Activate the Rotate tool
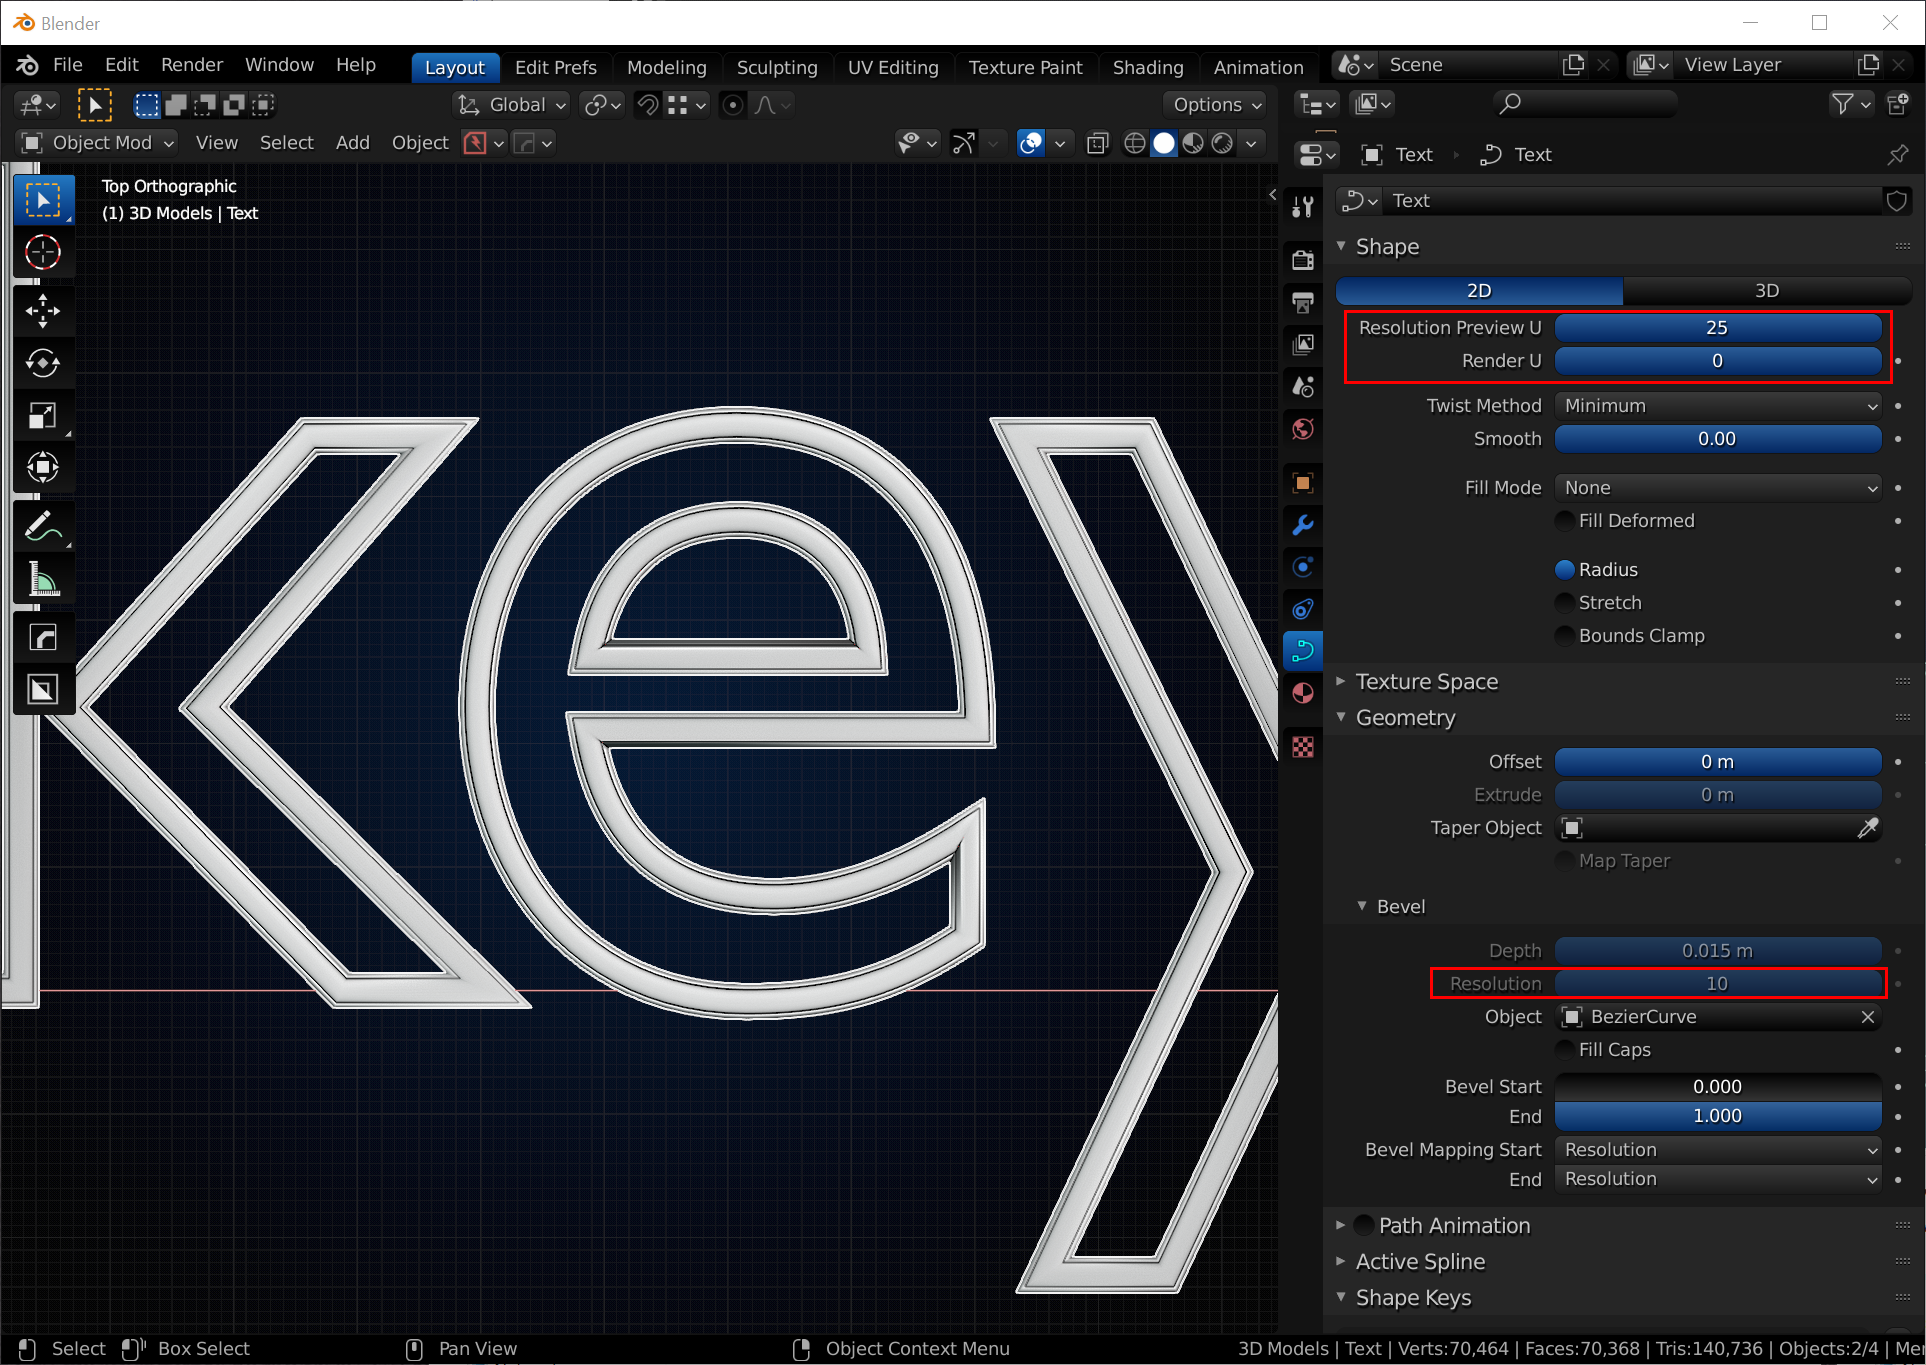 [42, 363]
